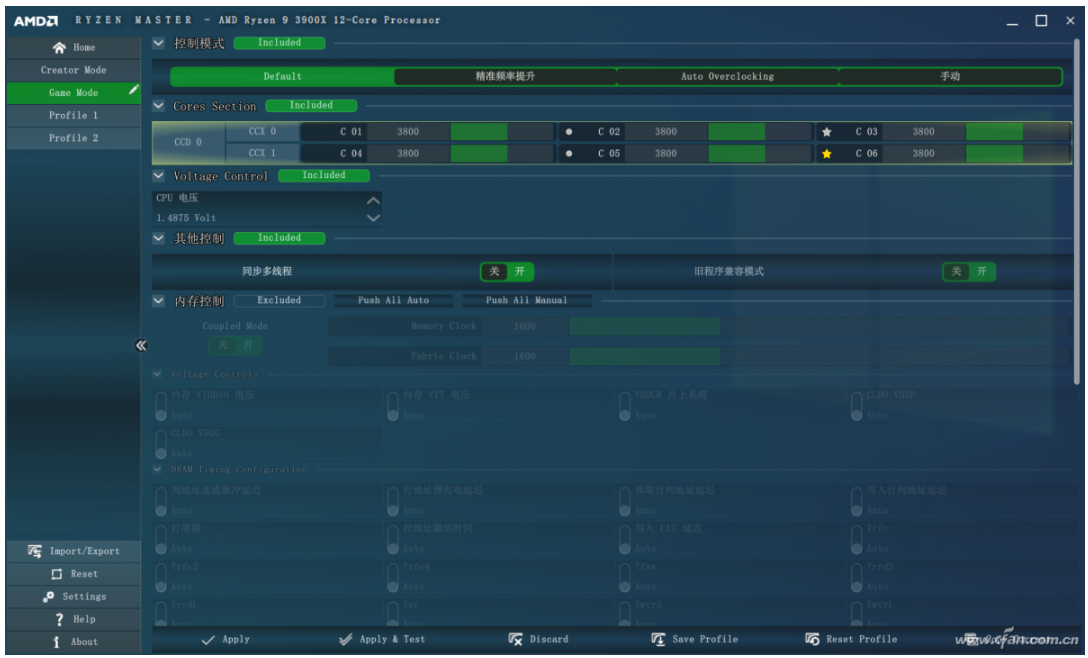Decrease CPU 电压 with down arrow
This screenshot has width=1088, height=658.
pyautogui.click(x=373, y=218)
